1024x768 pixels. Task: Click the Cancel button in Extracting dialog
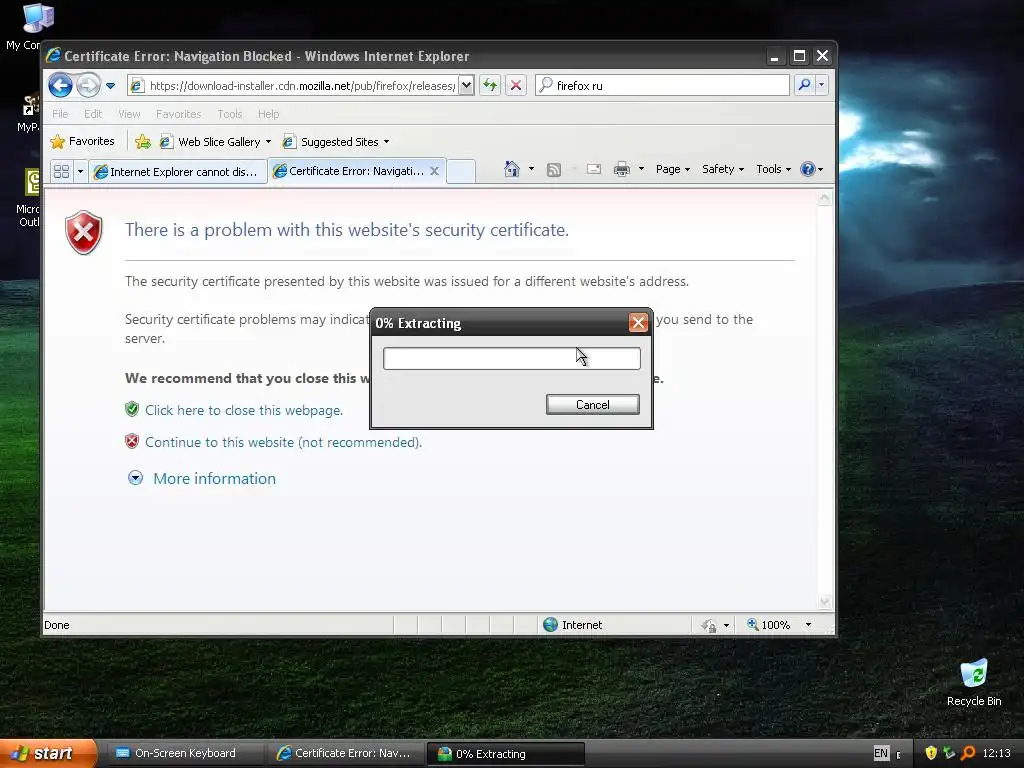point(592,404)
